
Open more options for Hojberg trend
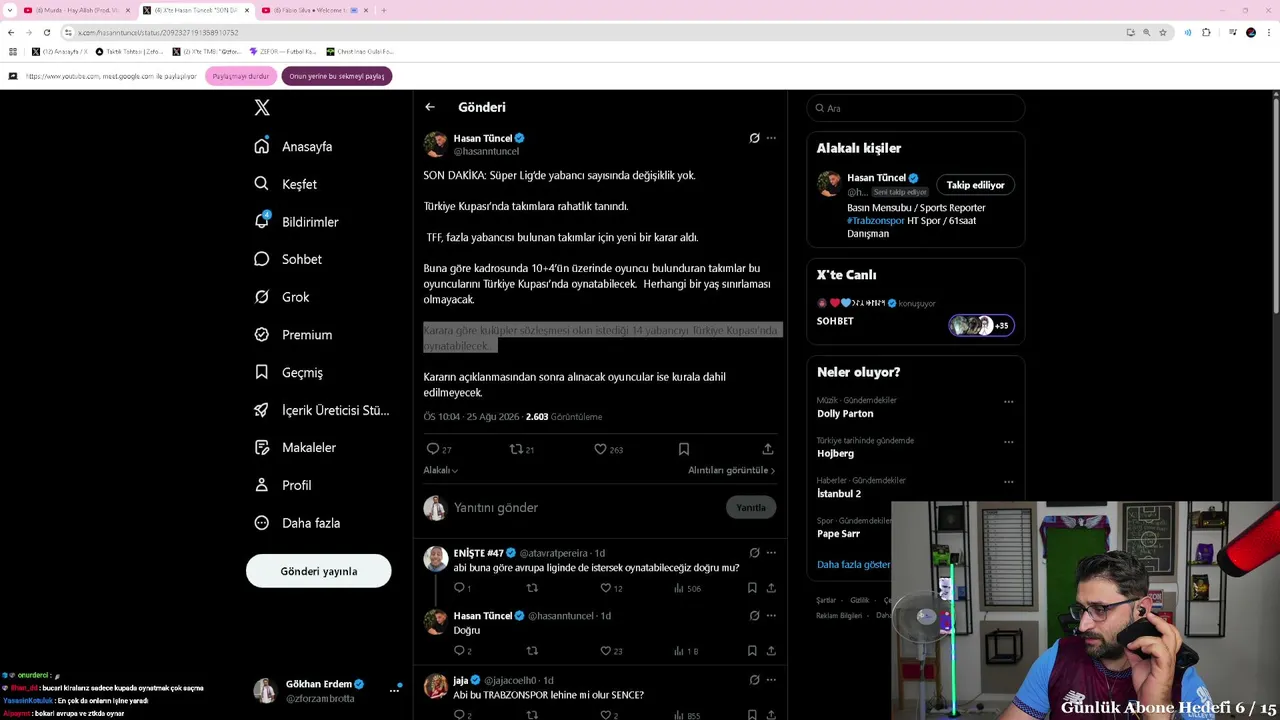point(1008,442)
